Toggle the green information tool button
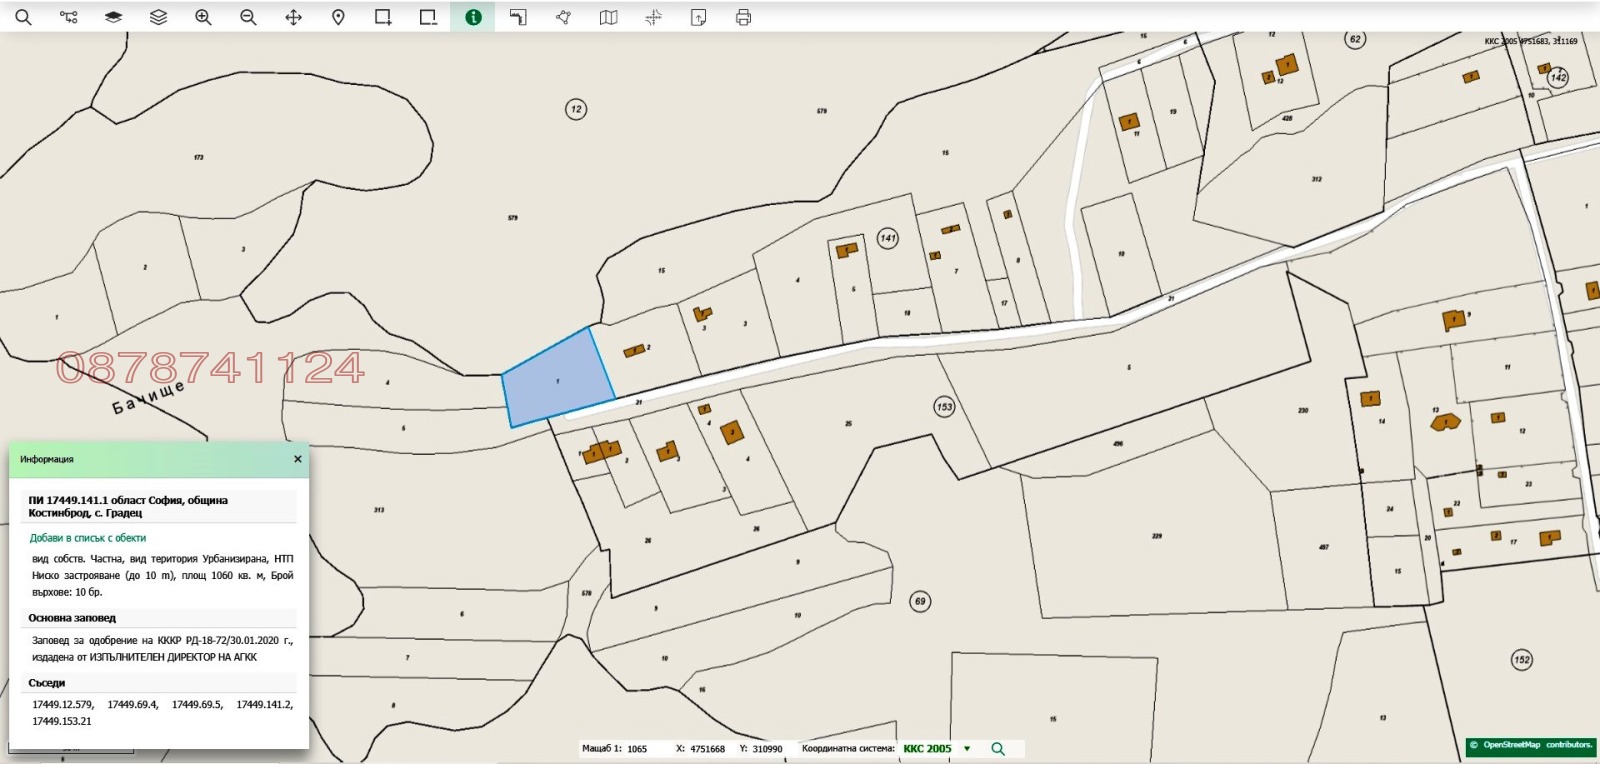The height and width of the screenshot is (764, 1600). [473, 17]
